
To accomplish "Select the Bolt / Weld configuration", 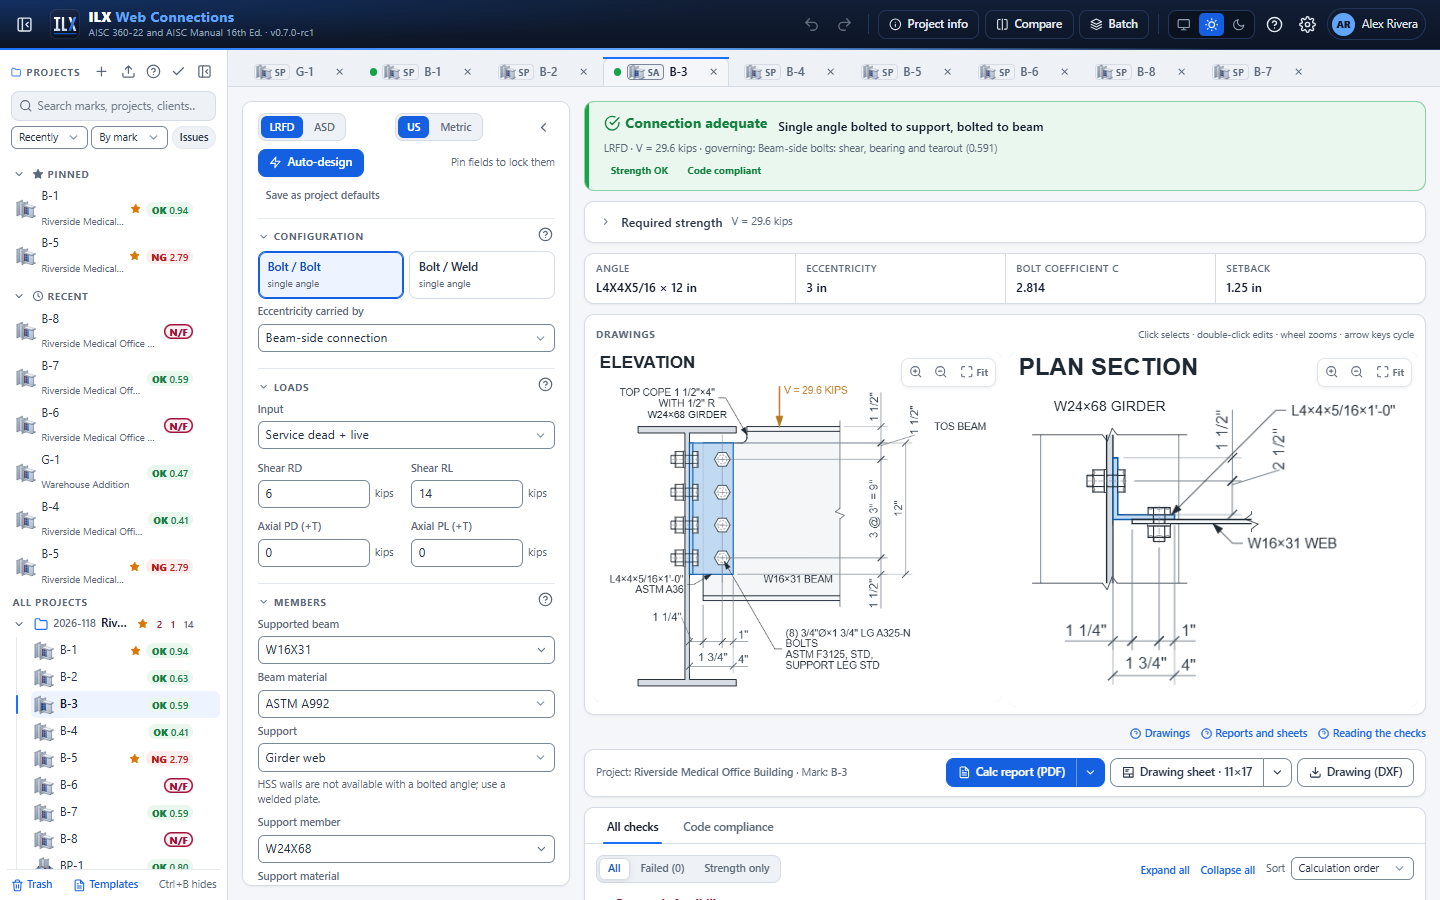I will [482, 275].
